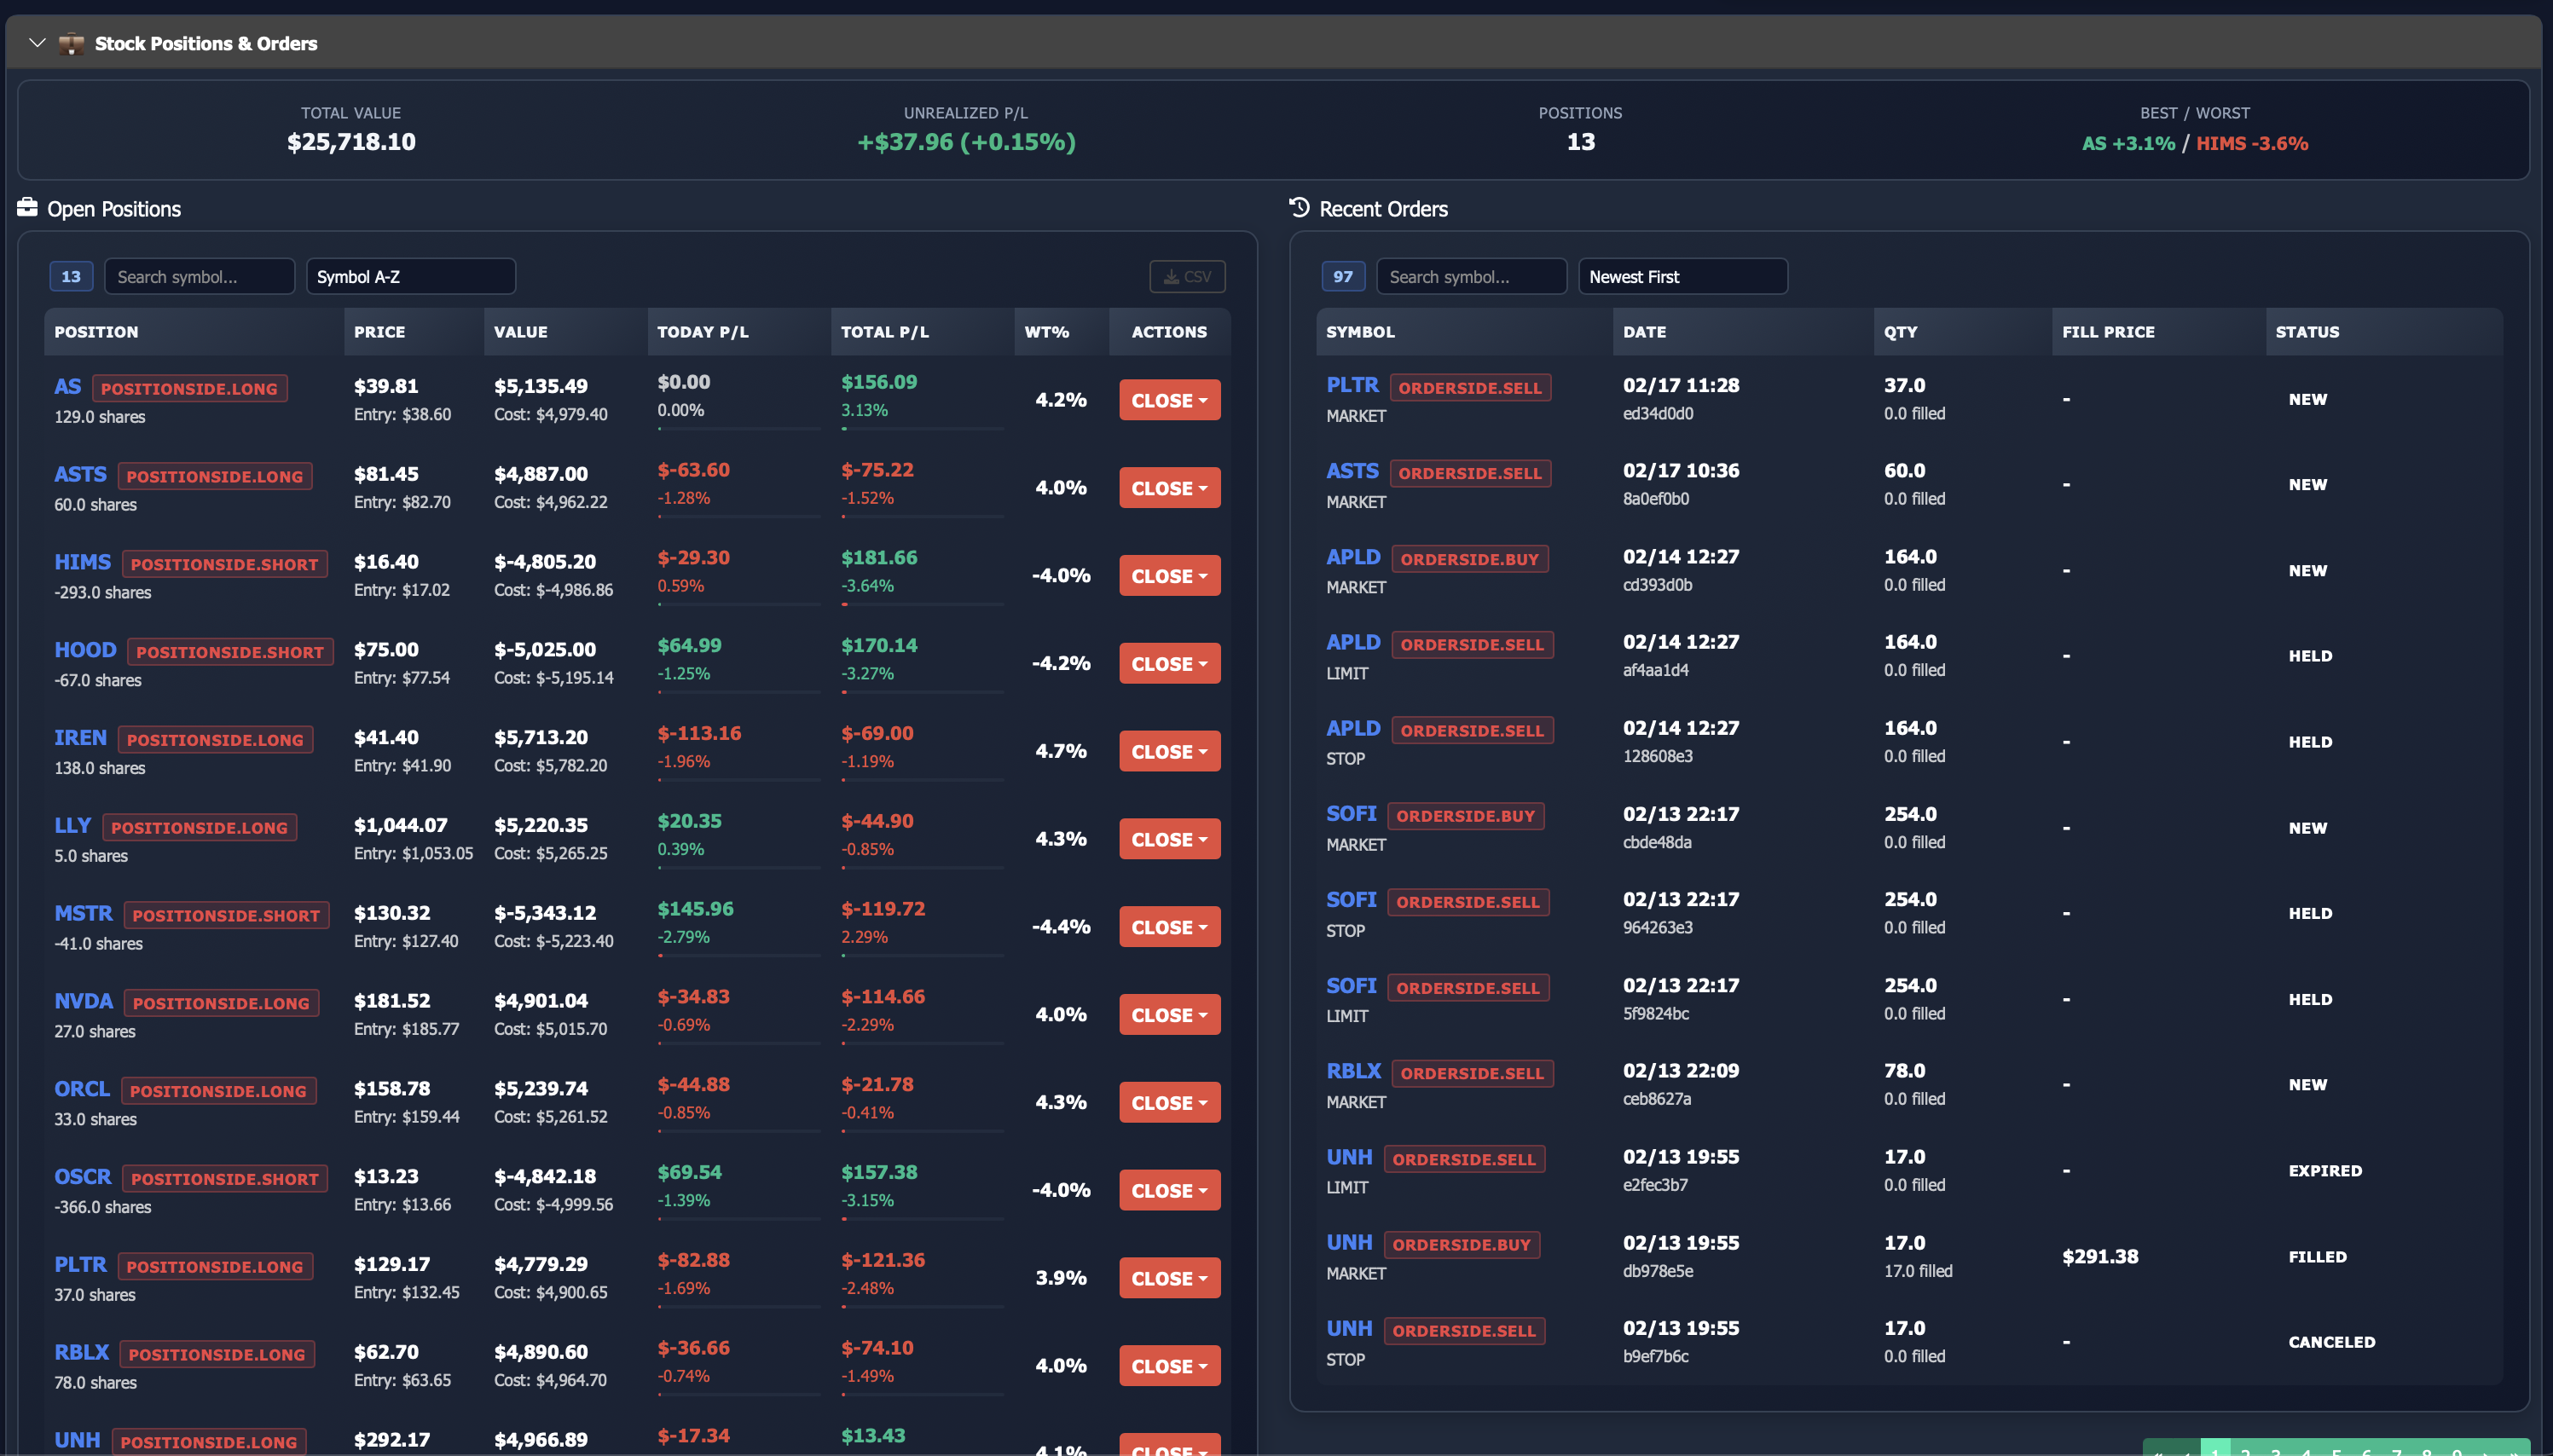Open the CLOSE dropdown for the IREN position
This screenshot has width=2553, height=1456.
point(1169,751)
